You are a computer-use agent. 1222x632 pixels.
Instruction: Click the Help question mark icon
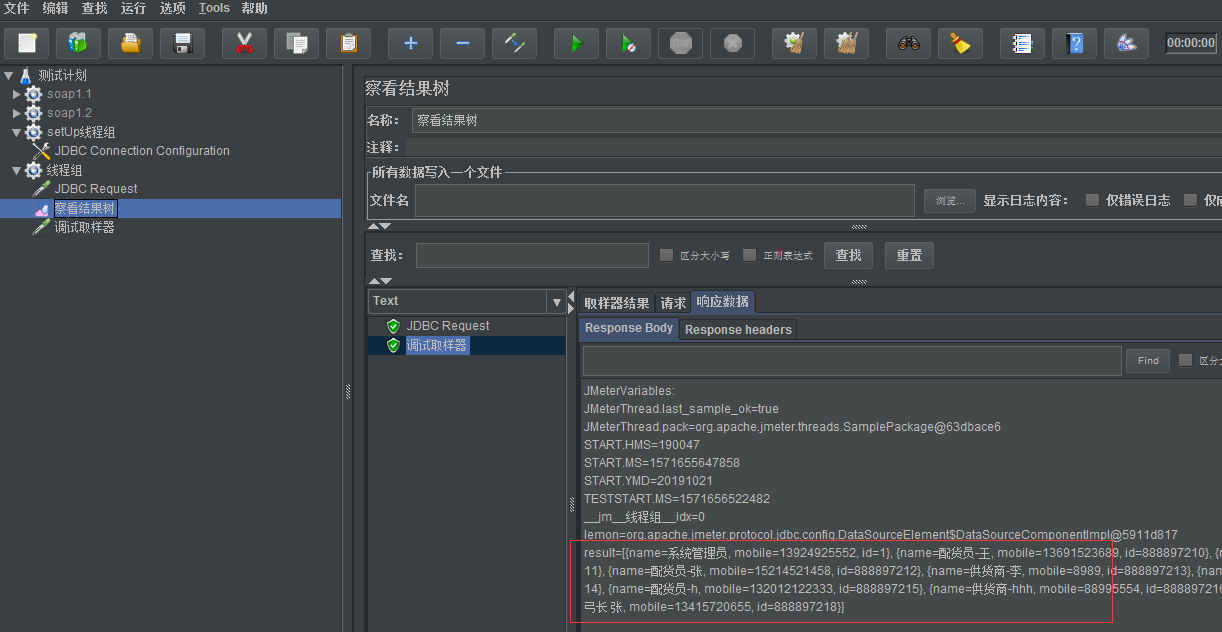[x=1074, y=43]
